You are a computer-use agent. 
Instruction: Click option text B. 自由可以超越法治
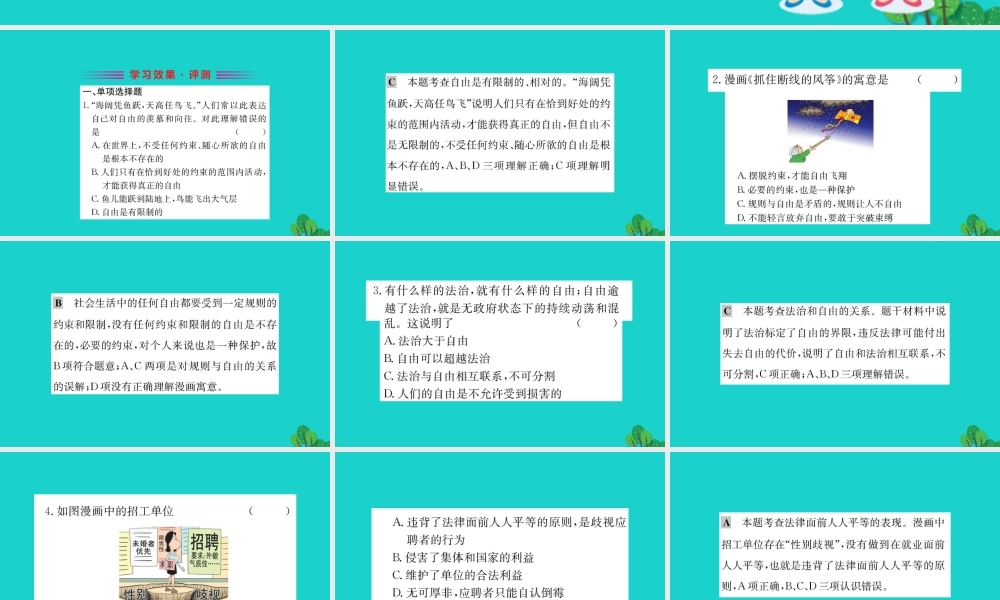[x=437, y=358]
